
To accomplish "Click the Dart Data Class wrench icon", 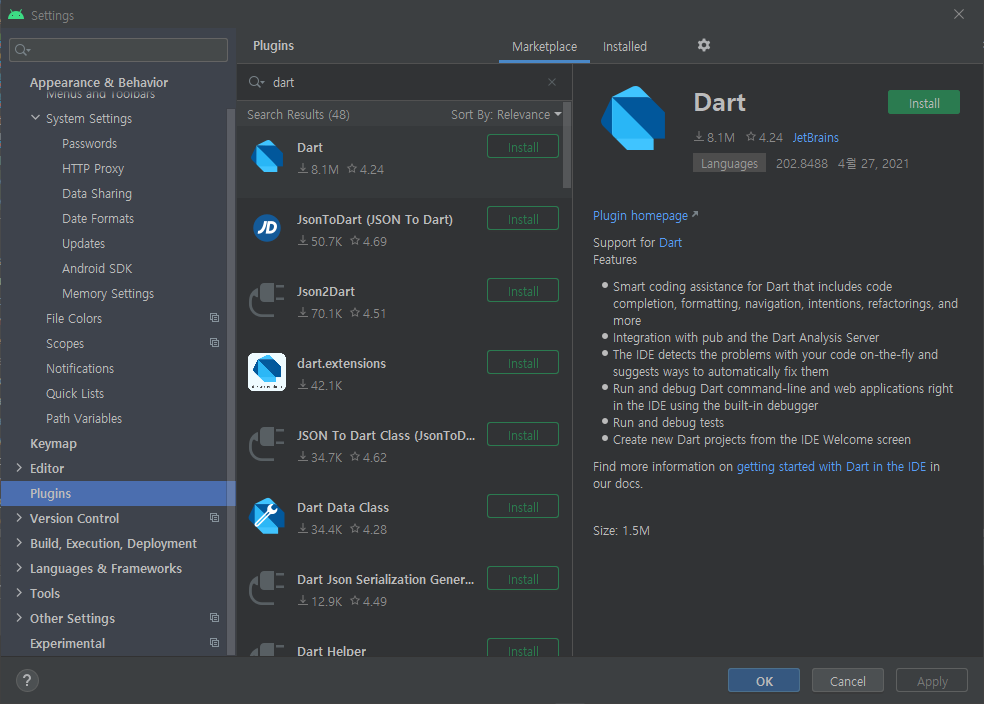I will 267,516.
